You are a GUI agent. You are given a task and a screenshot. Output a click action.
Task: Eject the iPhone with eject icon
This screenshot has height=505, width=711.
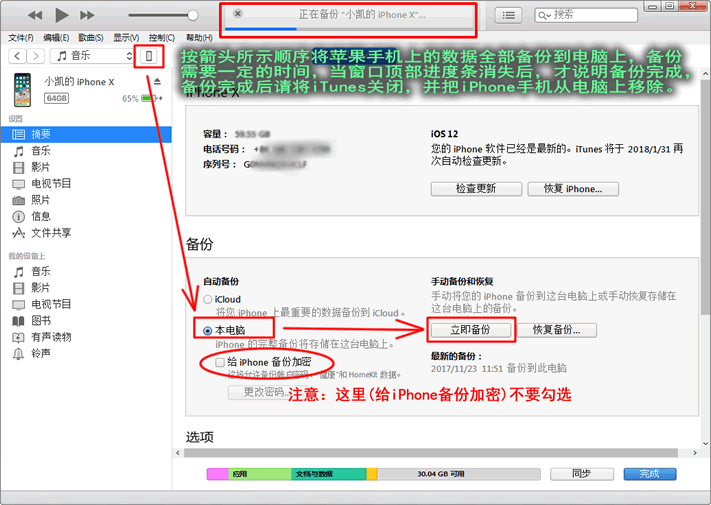pos(157,82)
